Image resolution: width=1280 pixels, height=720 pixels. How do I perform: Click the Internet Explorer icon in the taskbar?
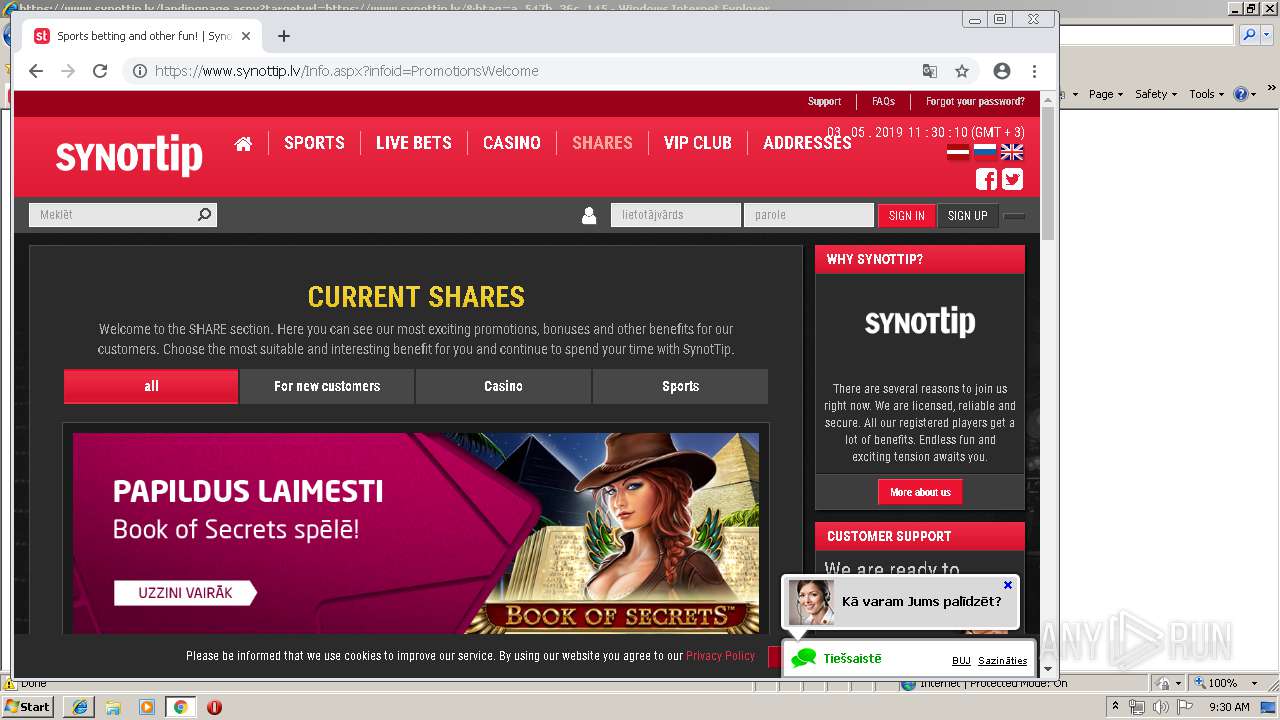[x=79, y=707]
